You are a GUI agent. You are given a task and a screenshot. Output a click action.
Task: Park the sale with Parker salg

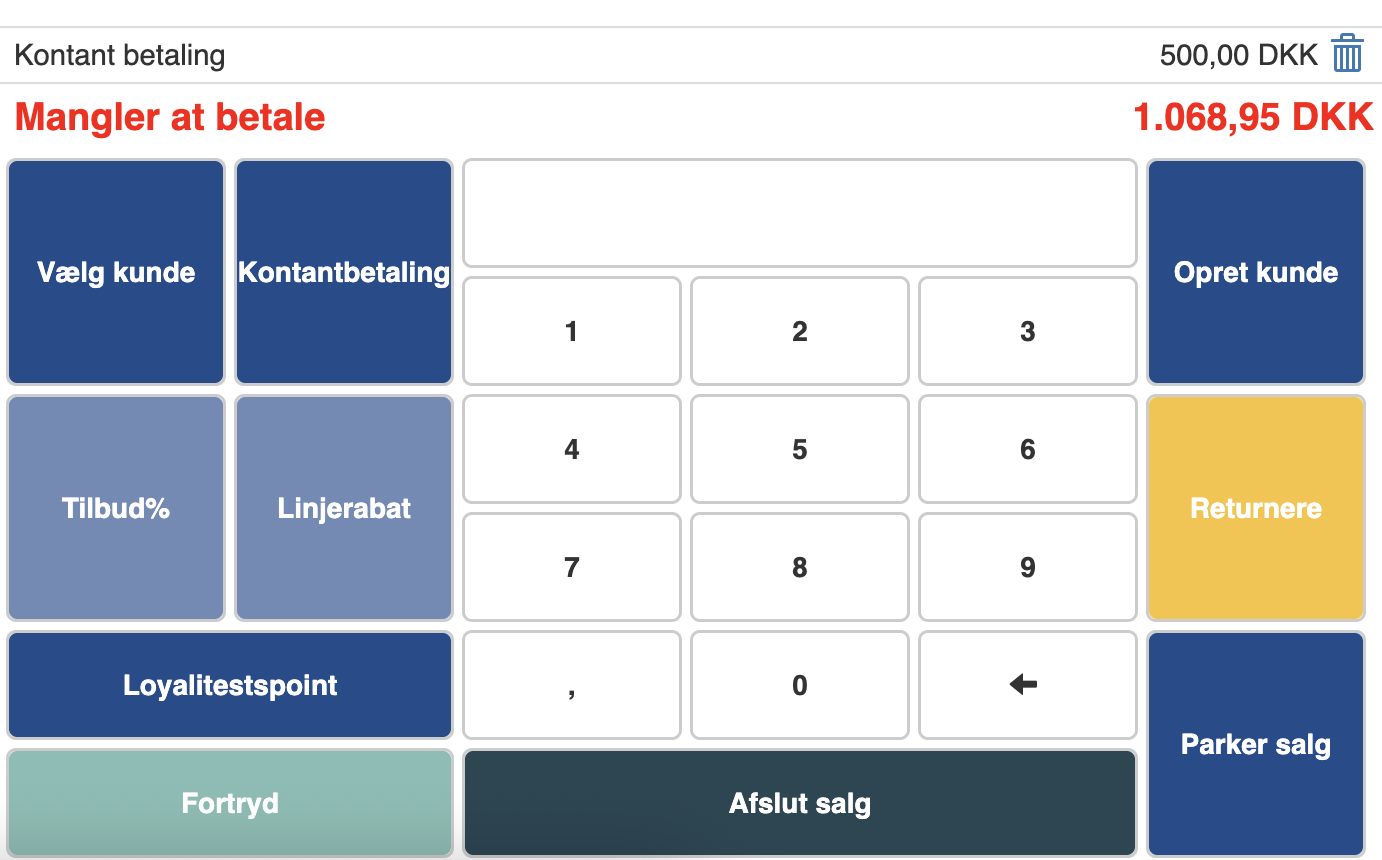tap(1255, 744)
